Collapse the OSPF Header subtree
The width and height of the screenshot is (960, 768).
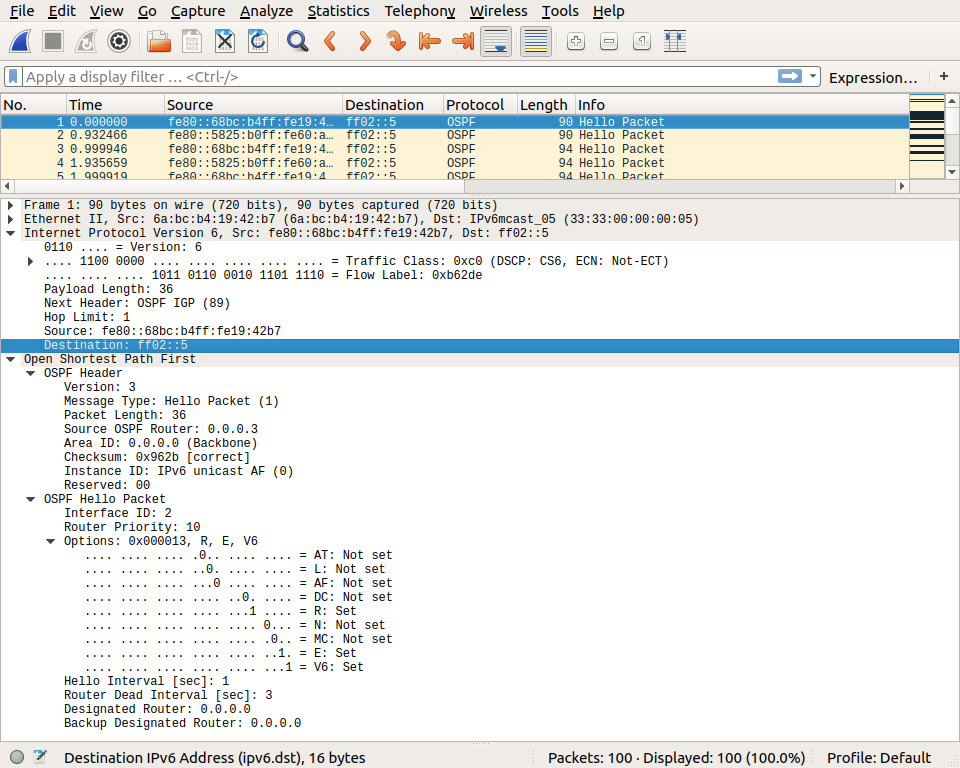31,374
